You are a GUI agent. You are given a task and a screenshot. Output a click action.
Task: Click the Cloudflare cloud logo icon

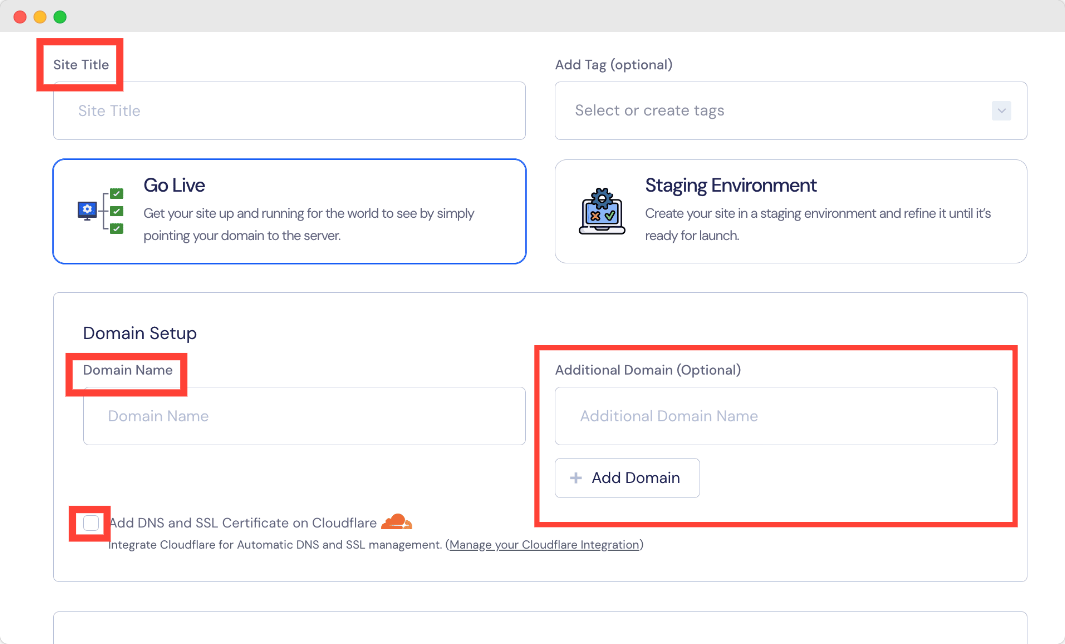click(397, 522)
